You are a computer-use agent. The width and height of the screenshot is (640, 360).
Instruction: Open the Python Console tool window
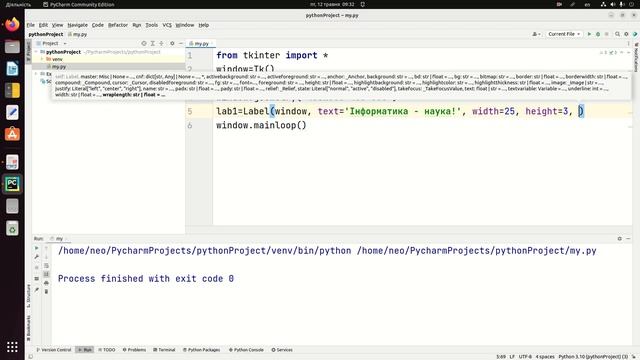point(246,350)
